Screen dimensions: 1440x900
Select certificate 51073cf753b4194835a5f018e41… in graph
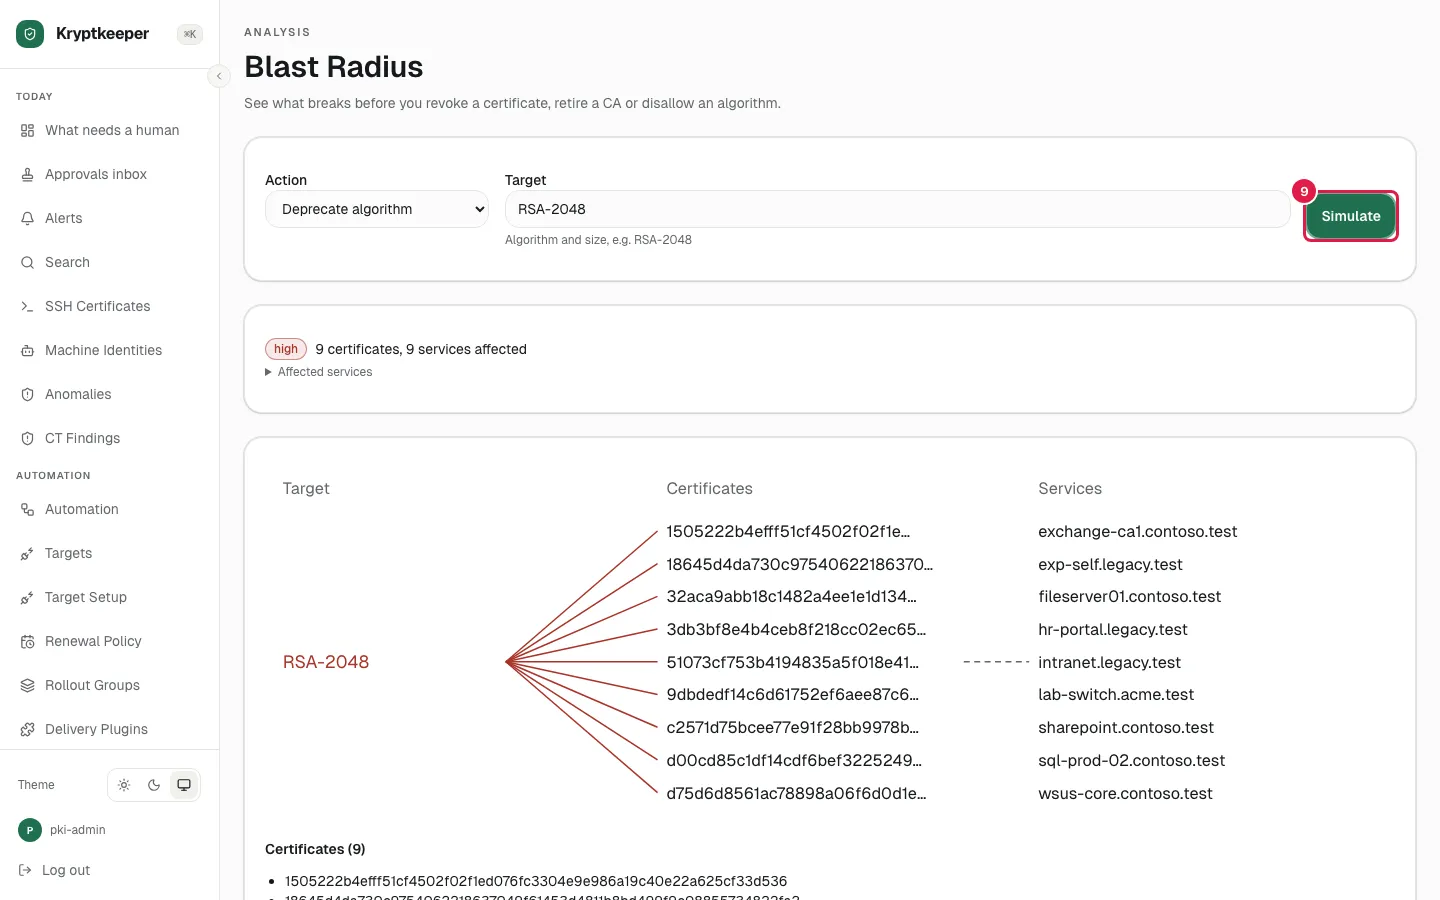792,662
